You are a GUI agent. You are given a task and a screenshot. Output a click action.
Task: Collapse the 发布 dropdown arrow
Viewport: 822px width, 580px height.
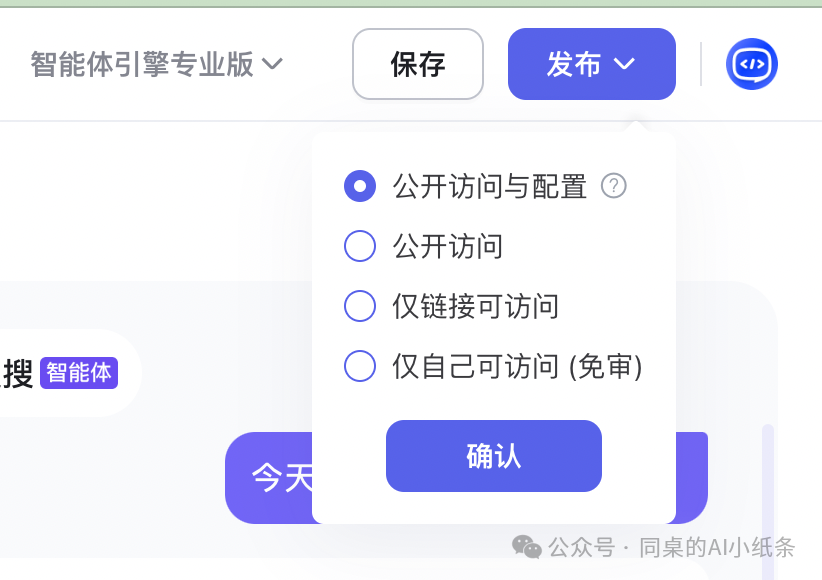coord(626,64)
